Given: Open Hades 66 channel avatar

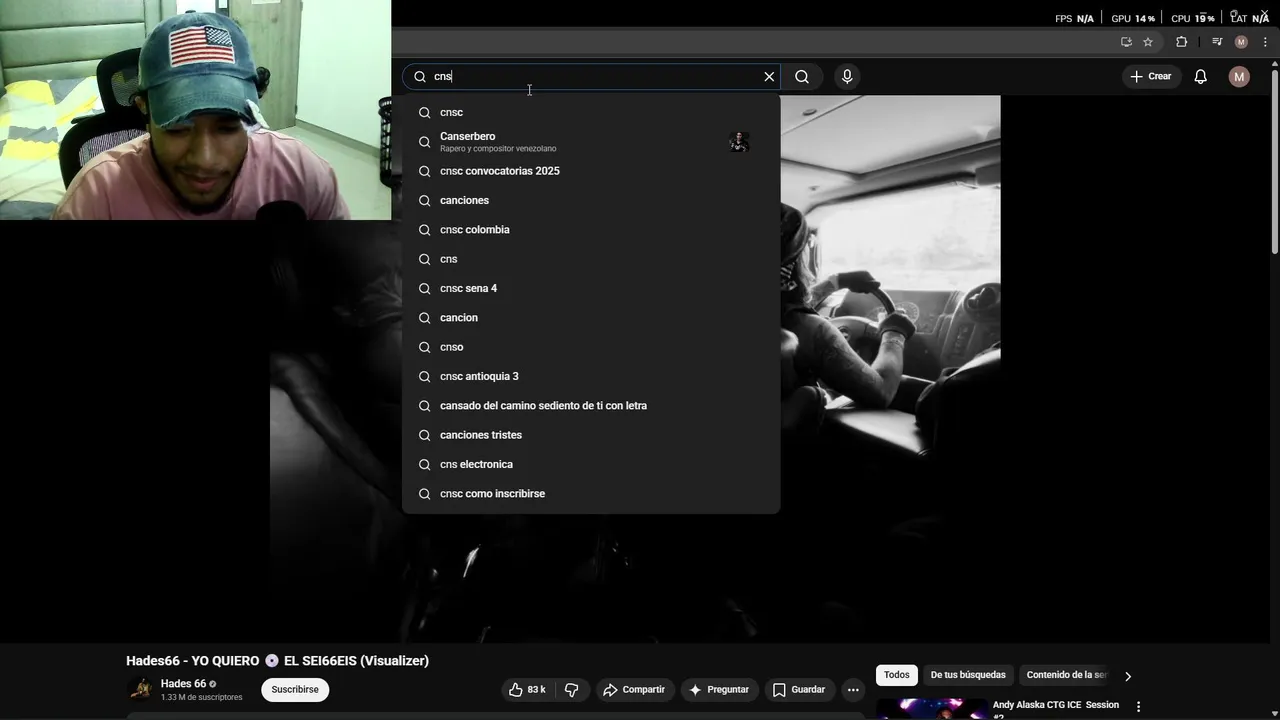Looking at the screenshot, I should [x=141, y=690].
